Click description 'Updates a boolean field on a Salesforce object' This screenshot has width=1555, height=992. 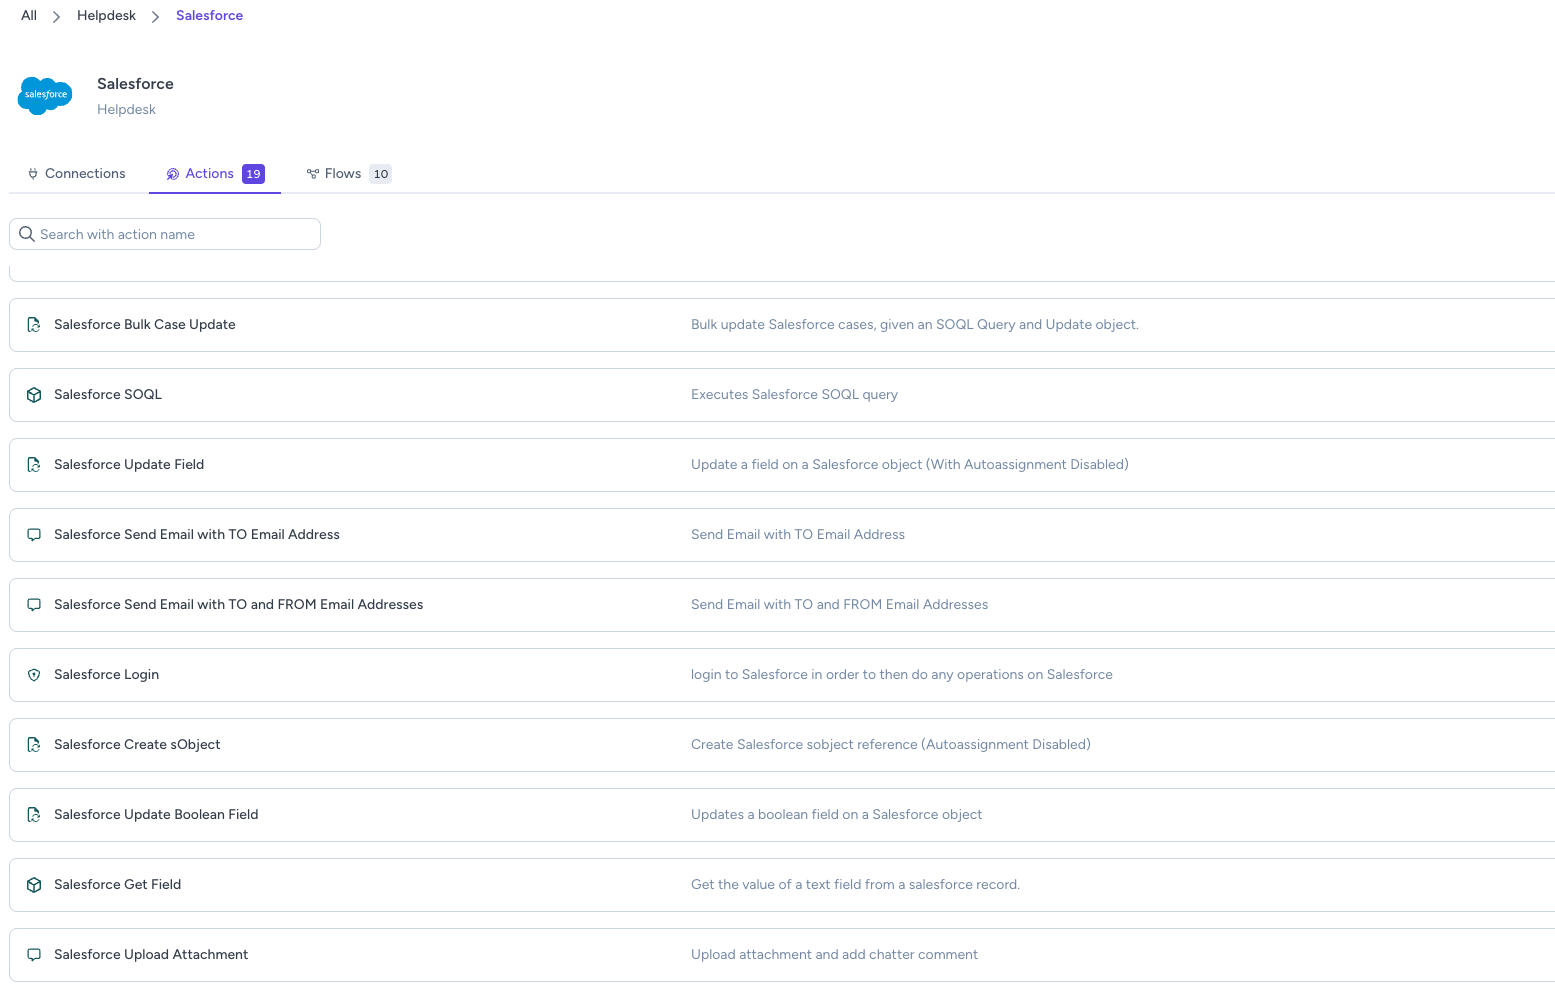(x=836, y=815)
